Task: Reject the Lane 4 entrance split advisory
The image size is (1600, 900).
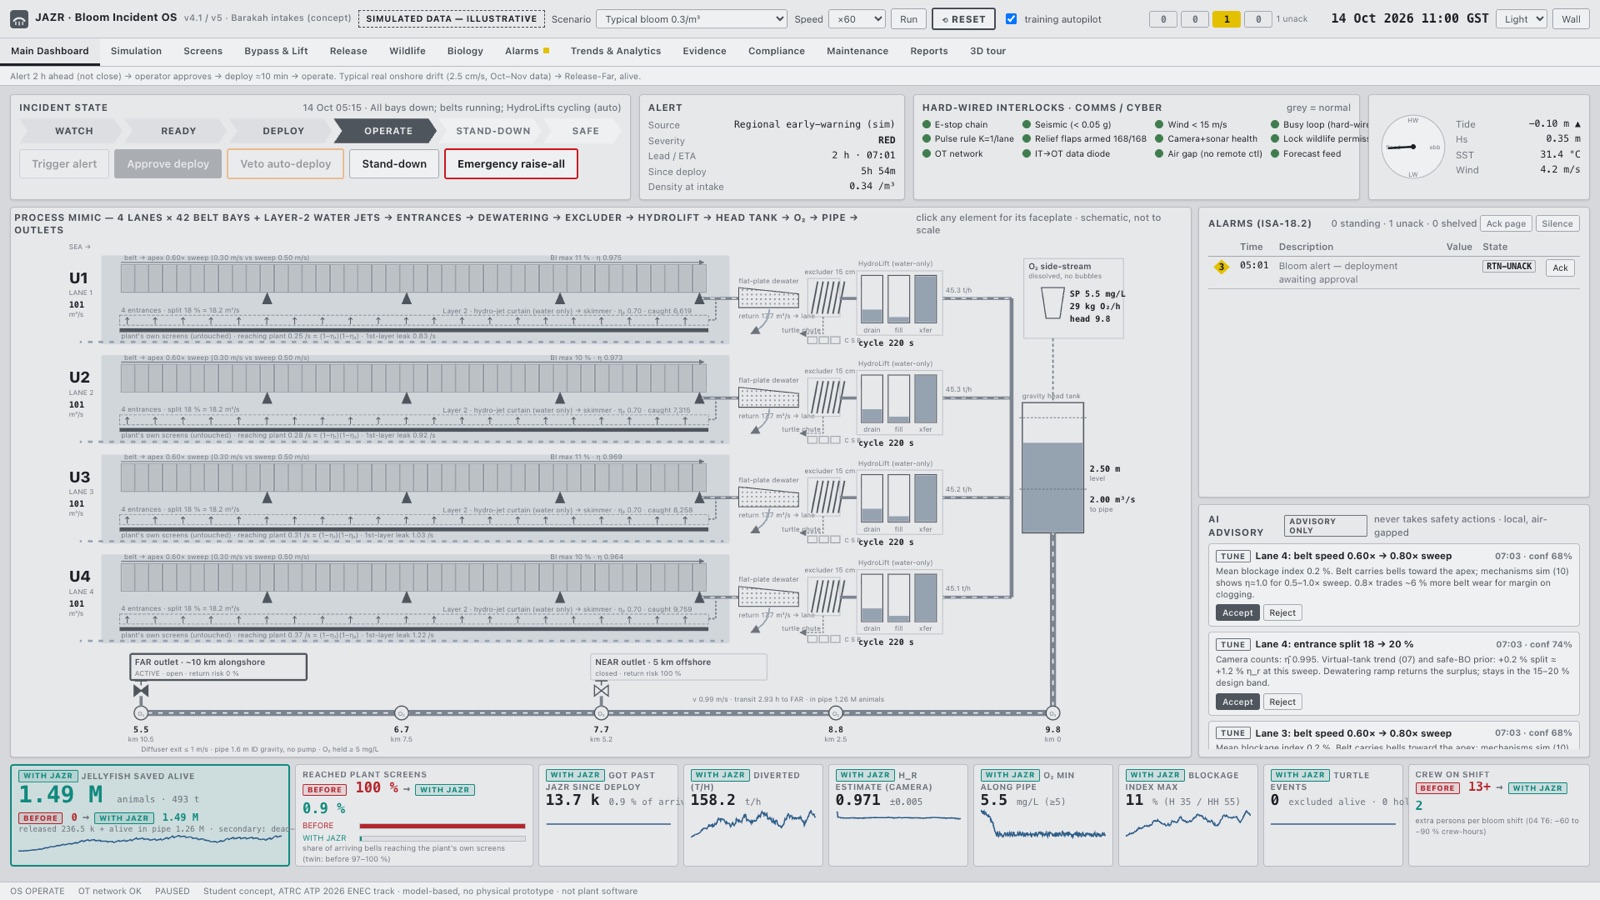Action: click(1282, 702)
